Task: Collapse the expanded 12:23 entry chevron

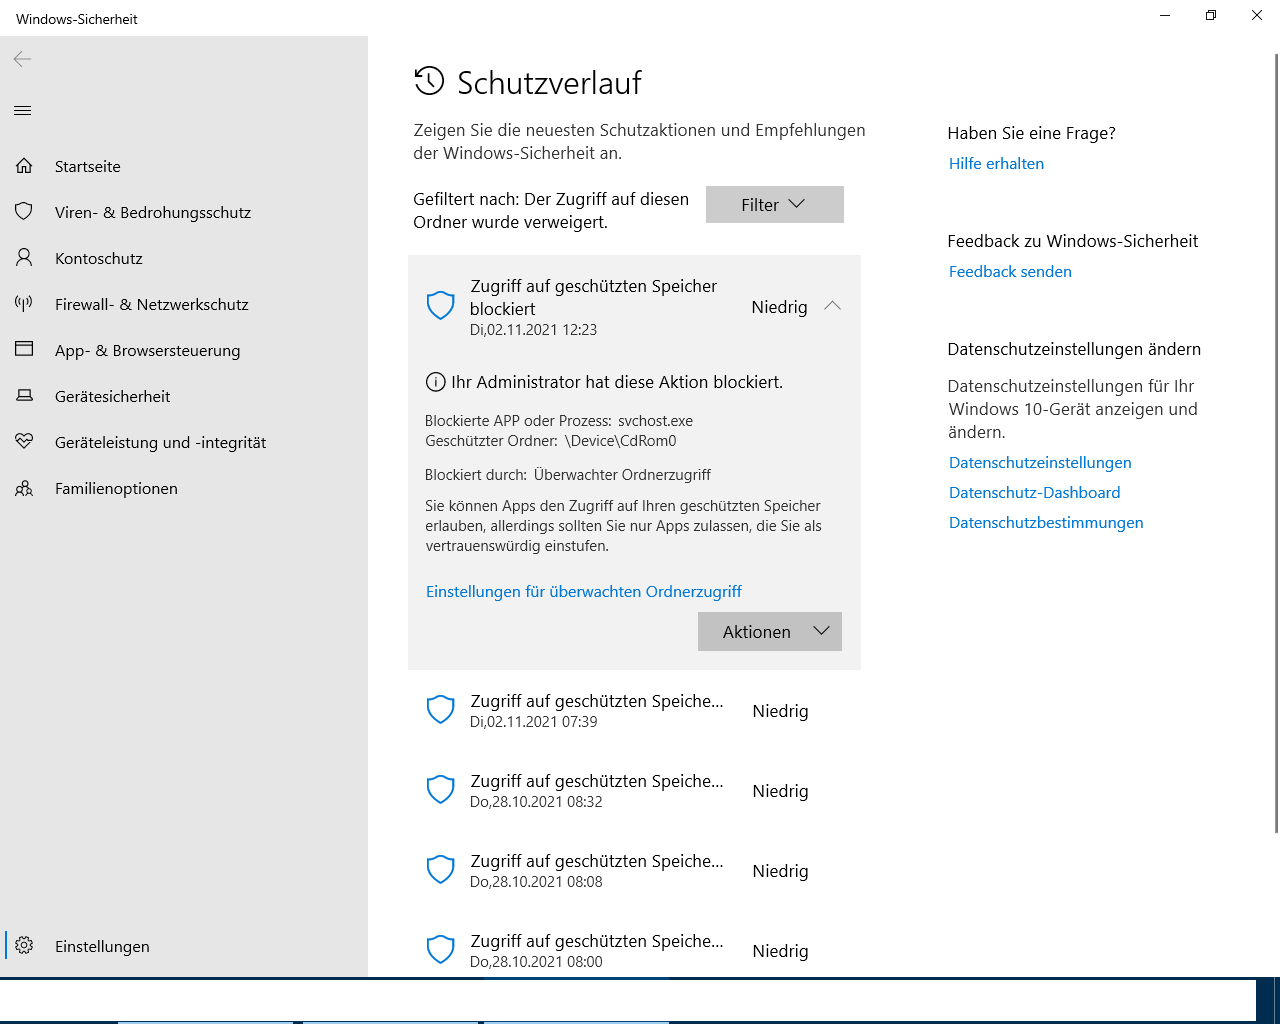Action: click(x=832, y=306)
